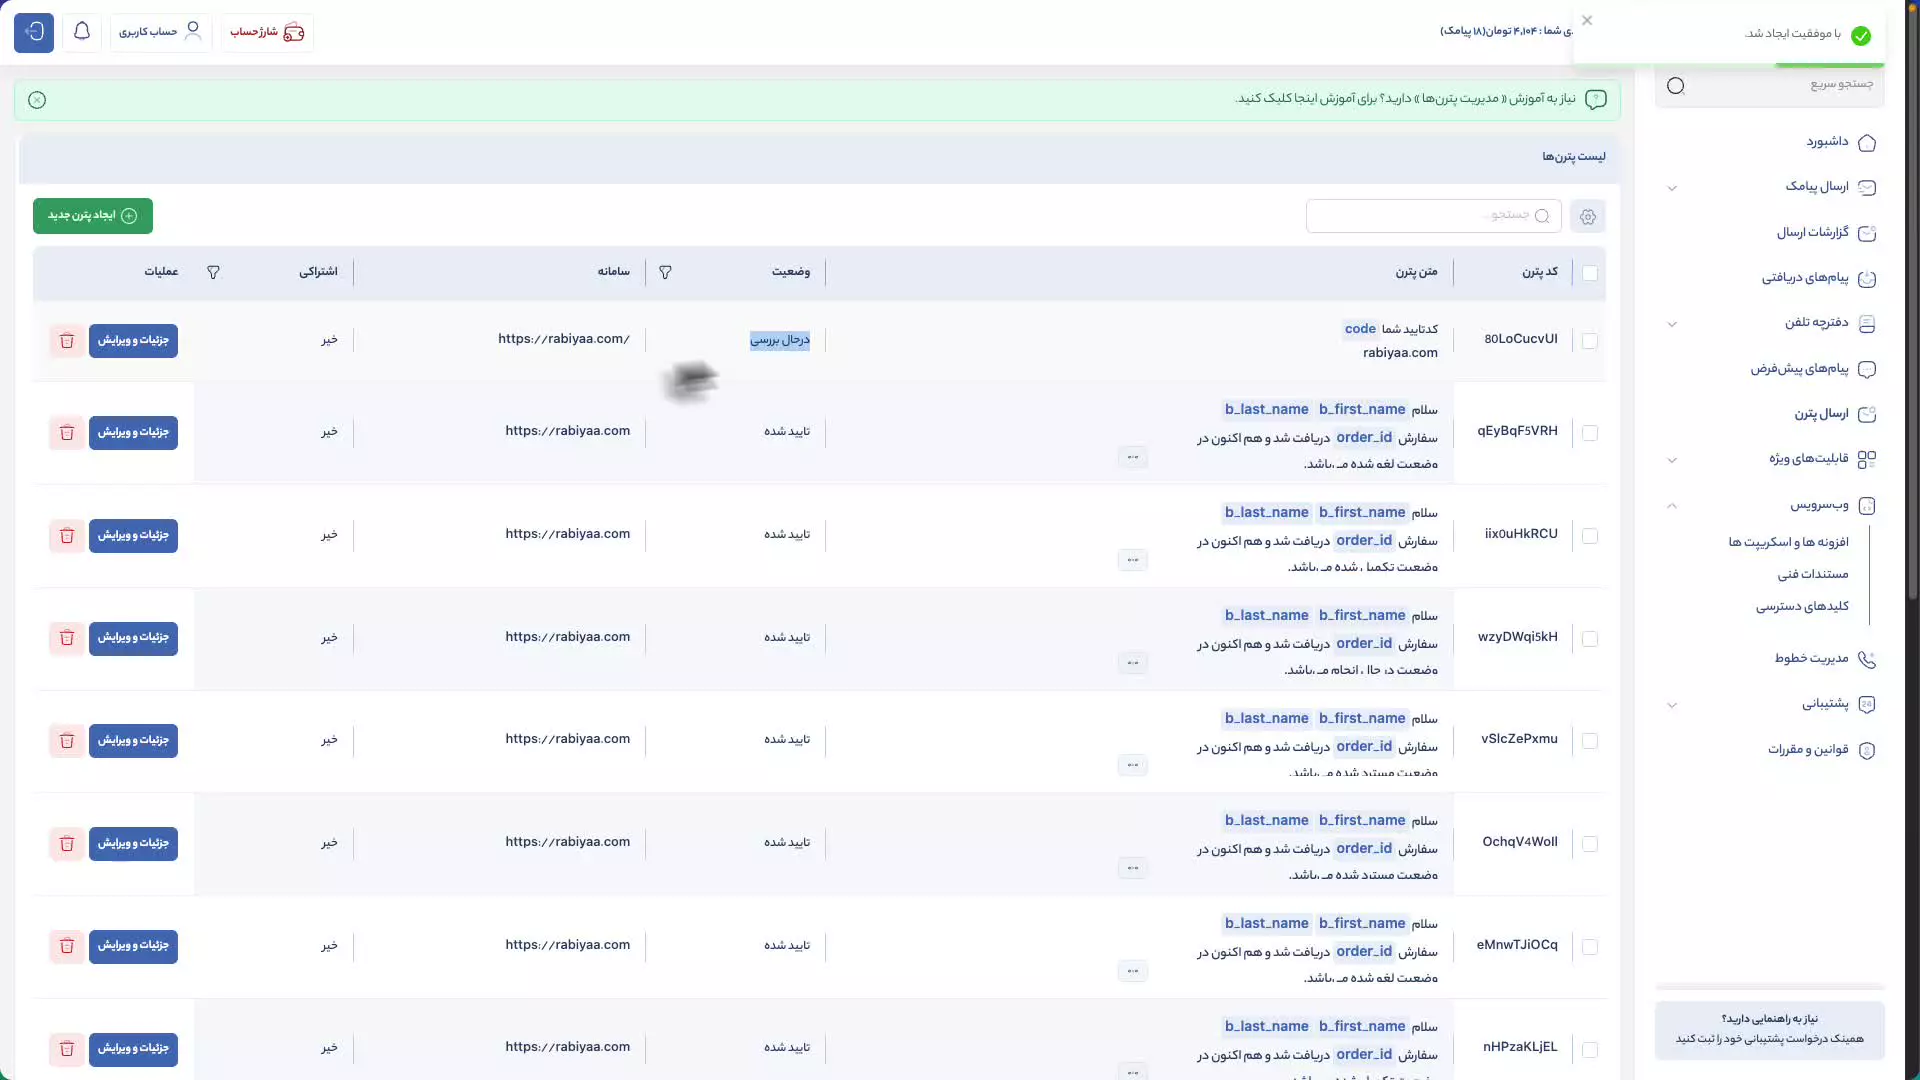Click the trash icon to delete pattern 80LoCucvUI
The height and width of the screenshot is (1080, 1920).
click(x=66, y=340)
